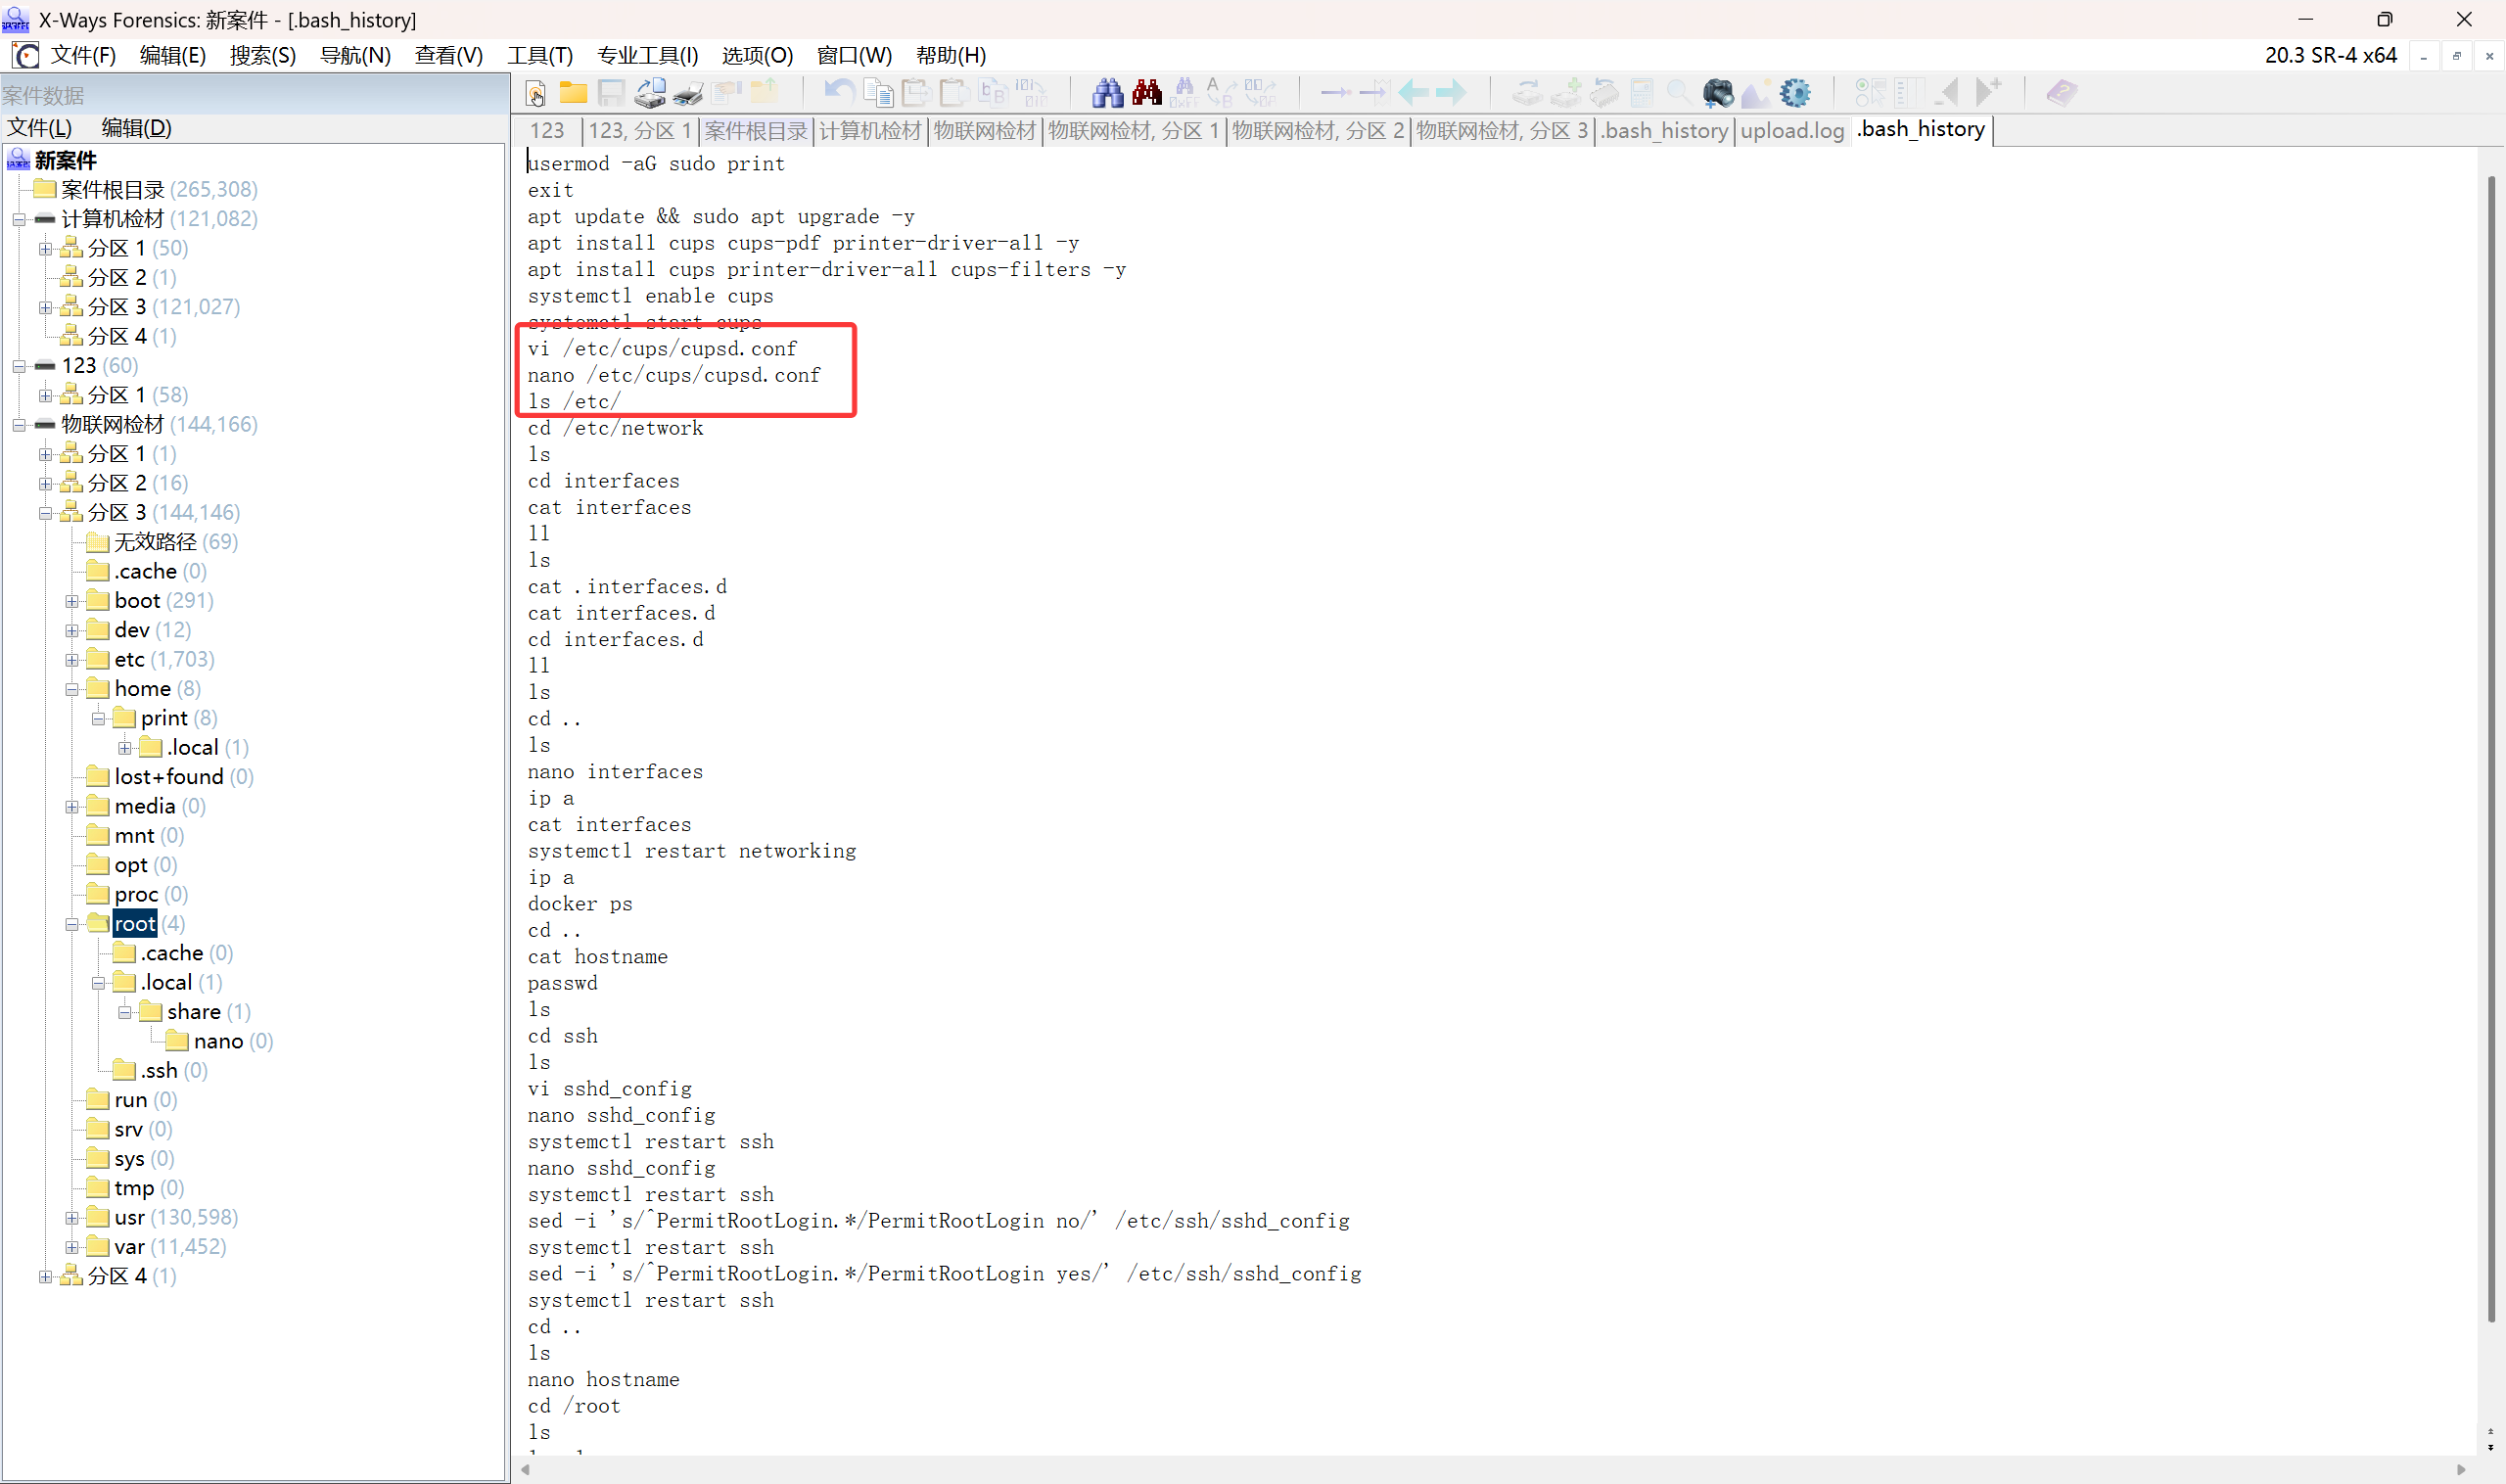The height and width of the screenshot is (1484, 2506).
Task: Switch to the upload.log tab
Action: tap(1791, 130)
